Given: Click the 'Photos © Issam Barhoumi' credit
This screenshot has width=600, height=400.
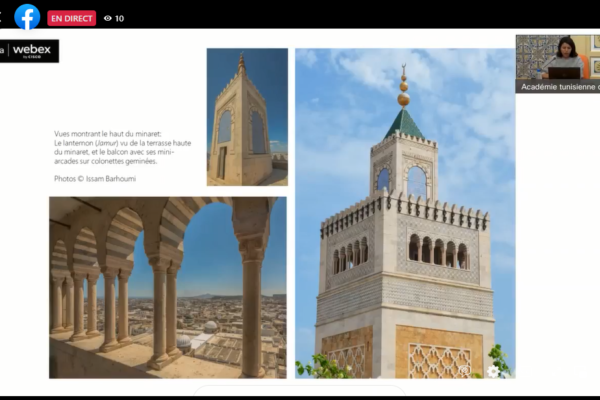Looking at the screenshot, I should tap(95, 179).
